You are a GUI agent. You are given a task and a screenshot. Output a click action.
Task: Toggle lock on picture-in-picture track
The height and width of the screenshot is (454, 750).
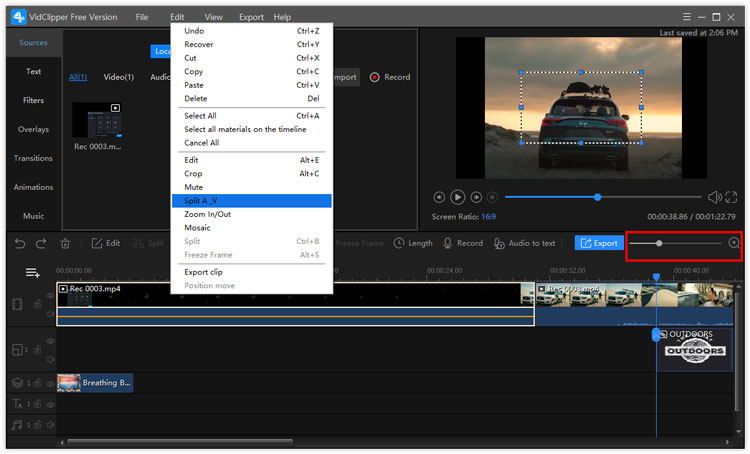click(x=37, y=350)
